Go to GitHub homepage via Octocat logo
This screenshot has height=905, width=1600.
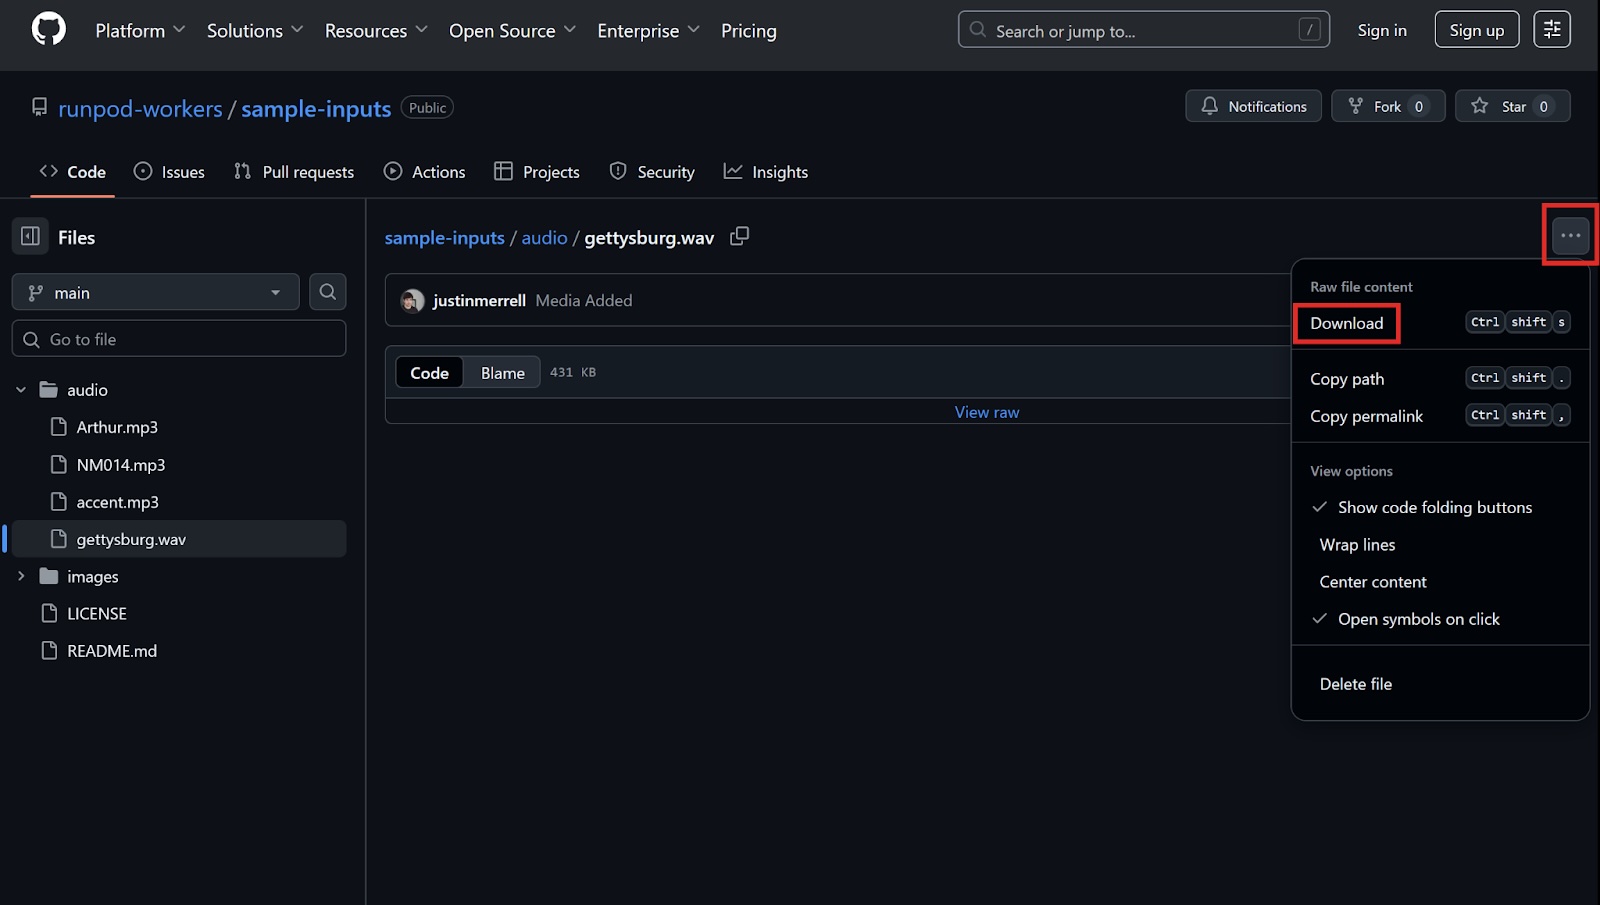[x=48, y=30]
